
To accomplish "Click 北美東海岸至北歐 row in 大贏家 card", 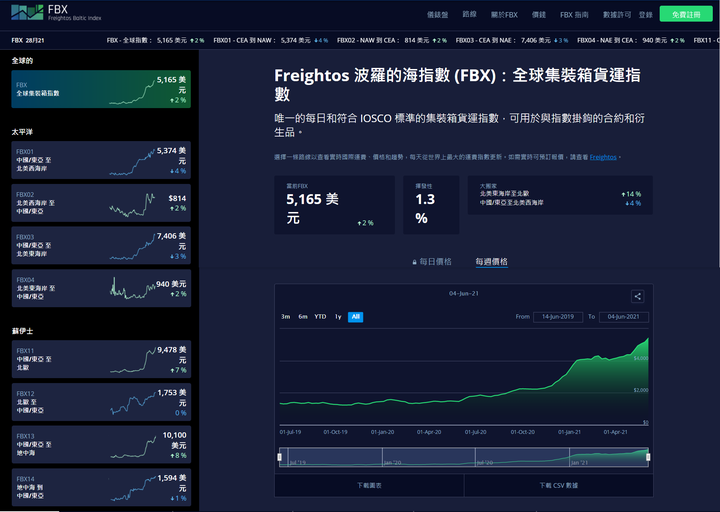I will 560,194.
